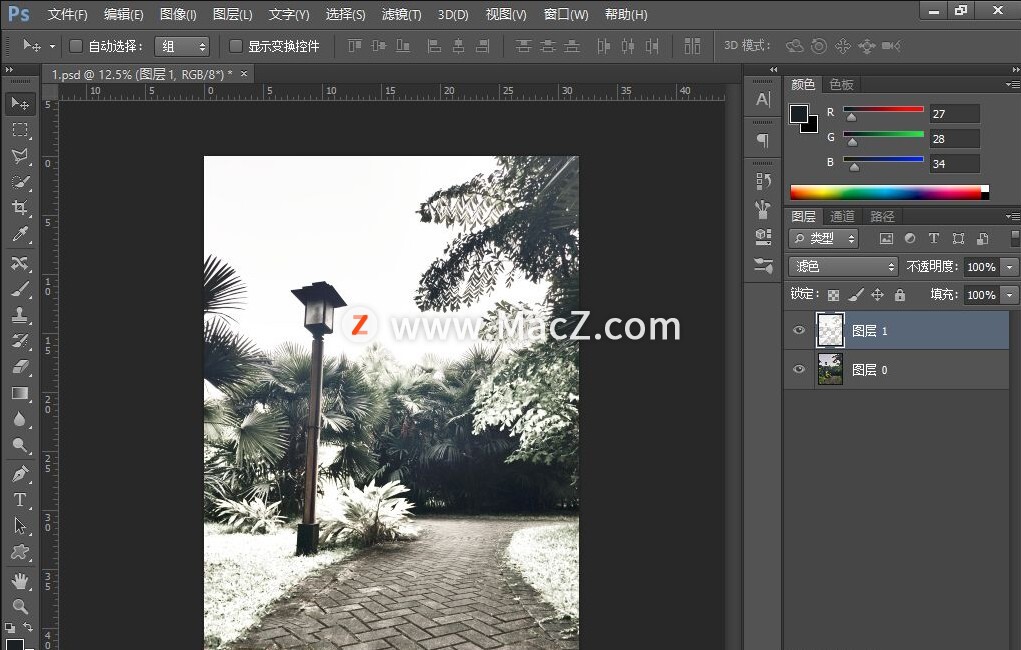Open the Paragraph panel icon
1021x650 pixels.
pyautogui.click(x=763, y=140)
